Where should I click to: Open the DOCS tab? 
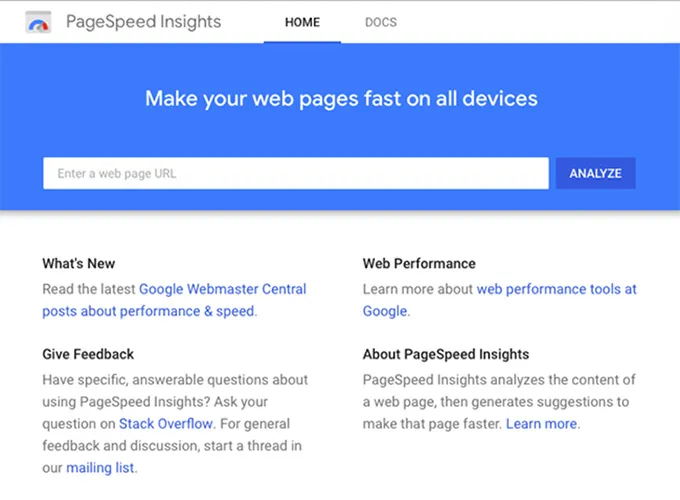[380, 22]
